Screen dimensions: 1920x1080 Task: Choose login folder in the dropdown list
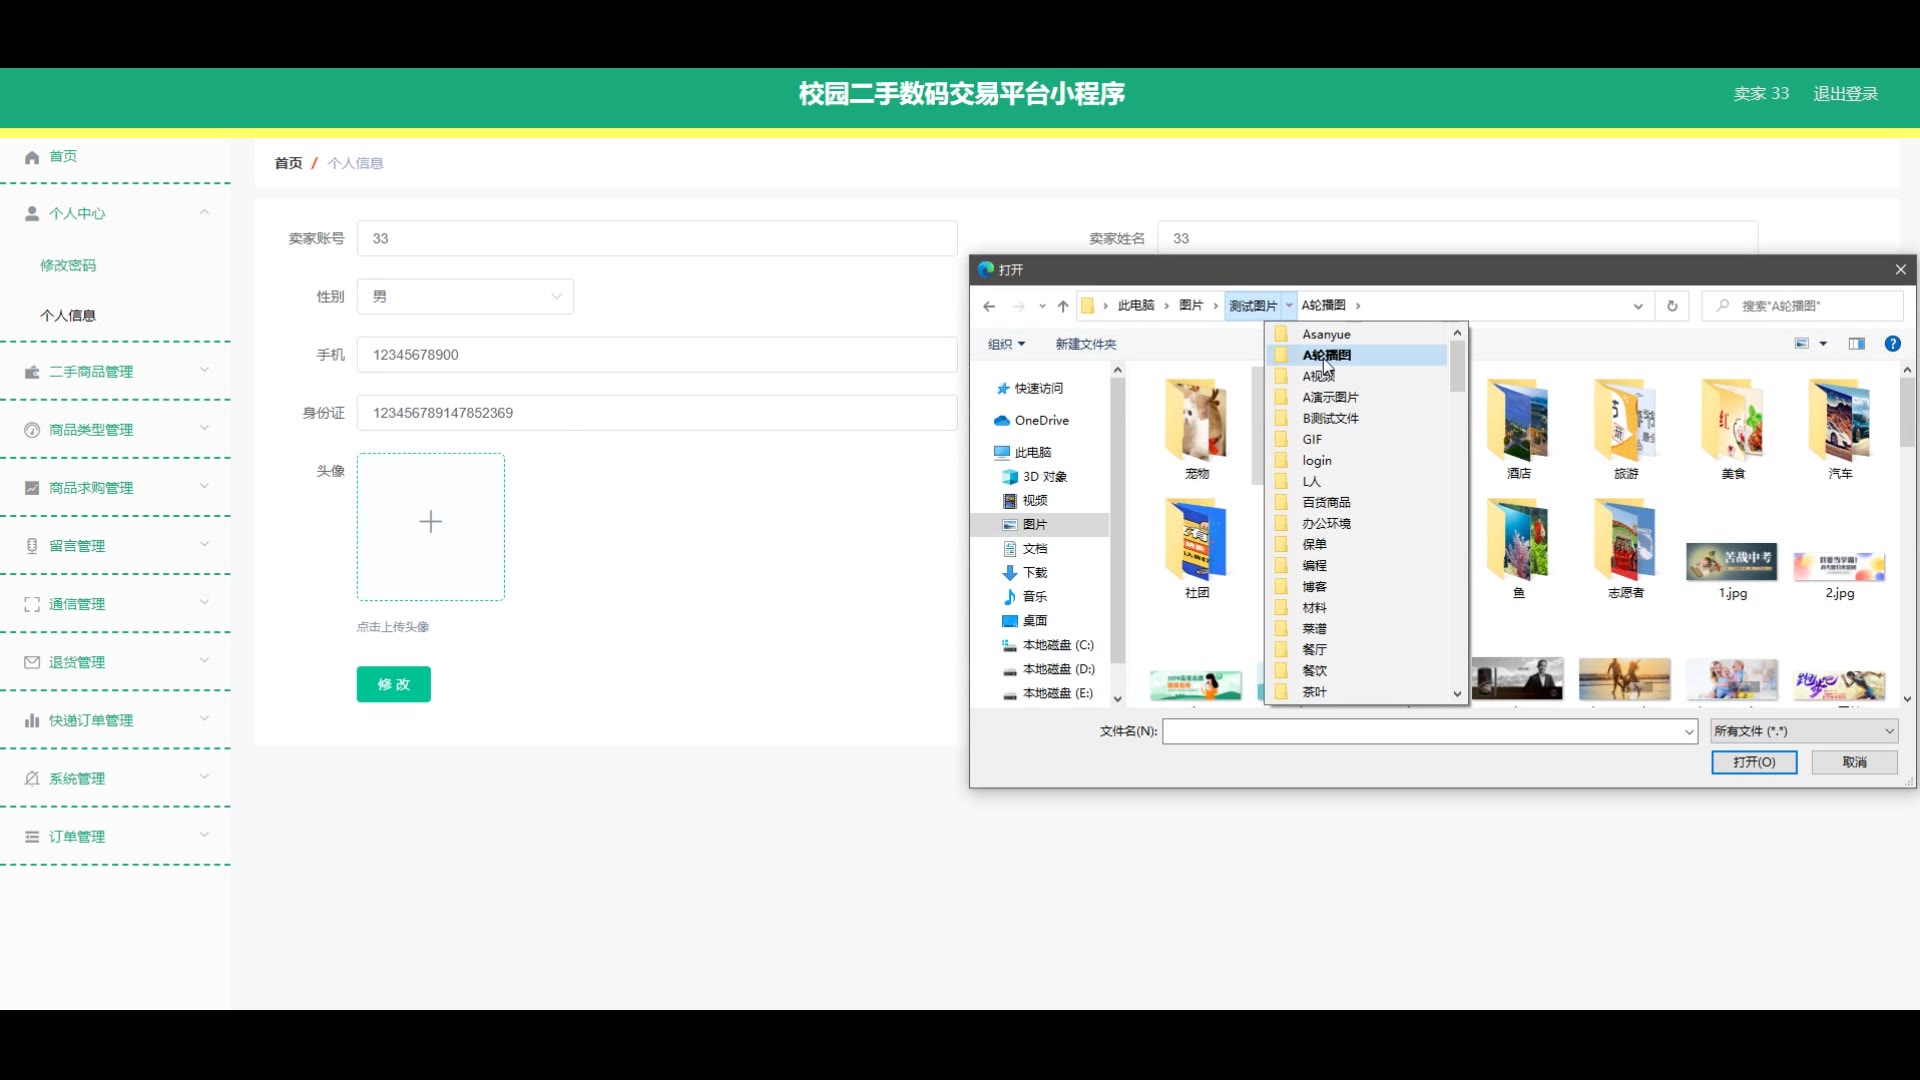point(1316,460)
